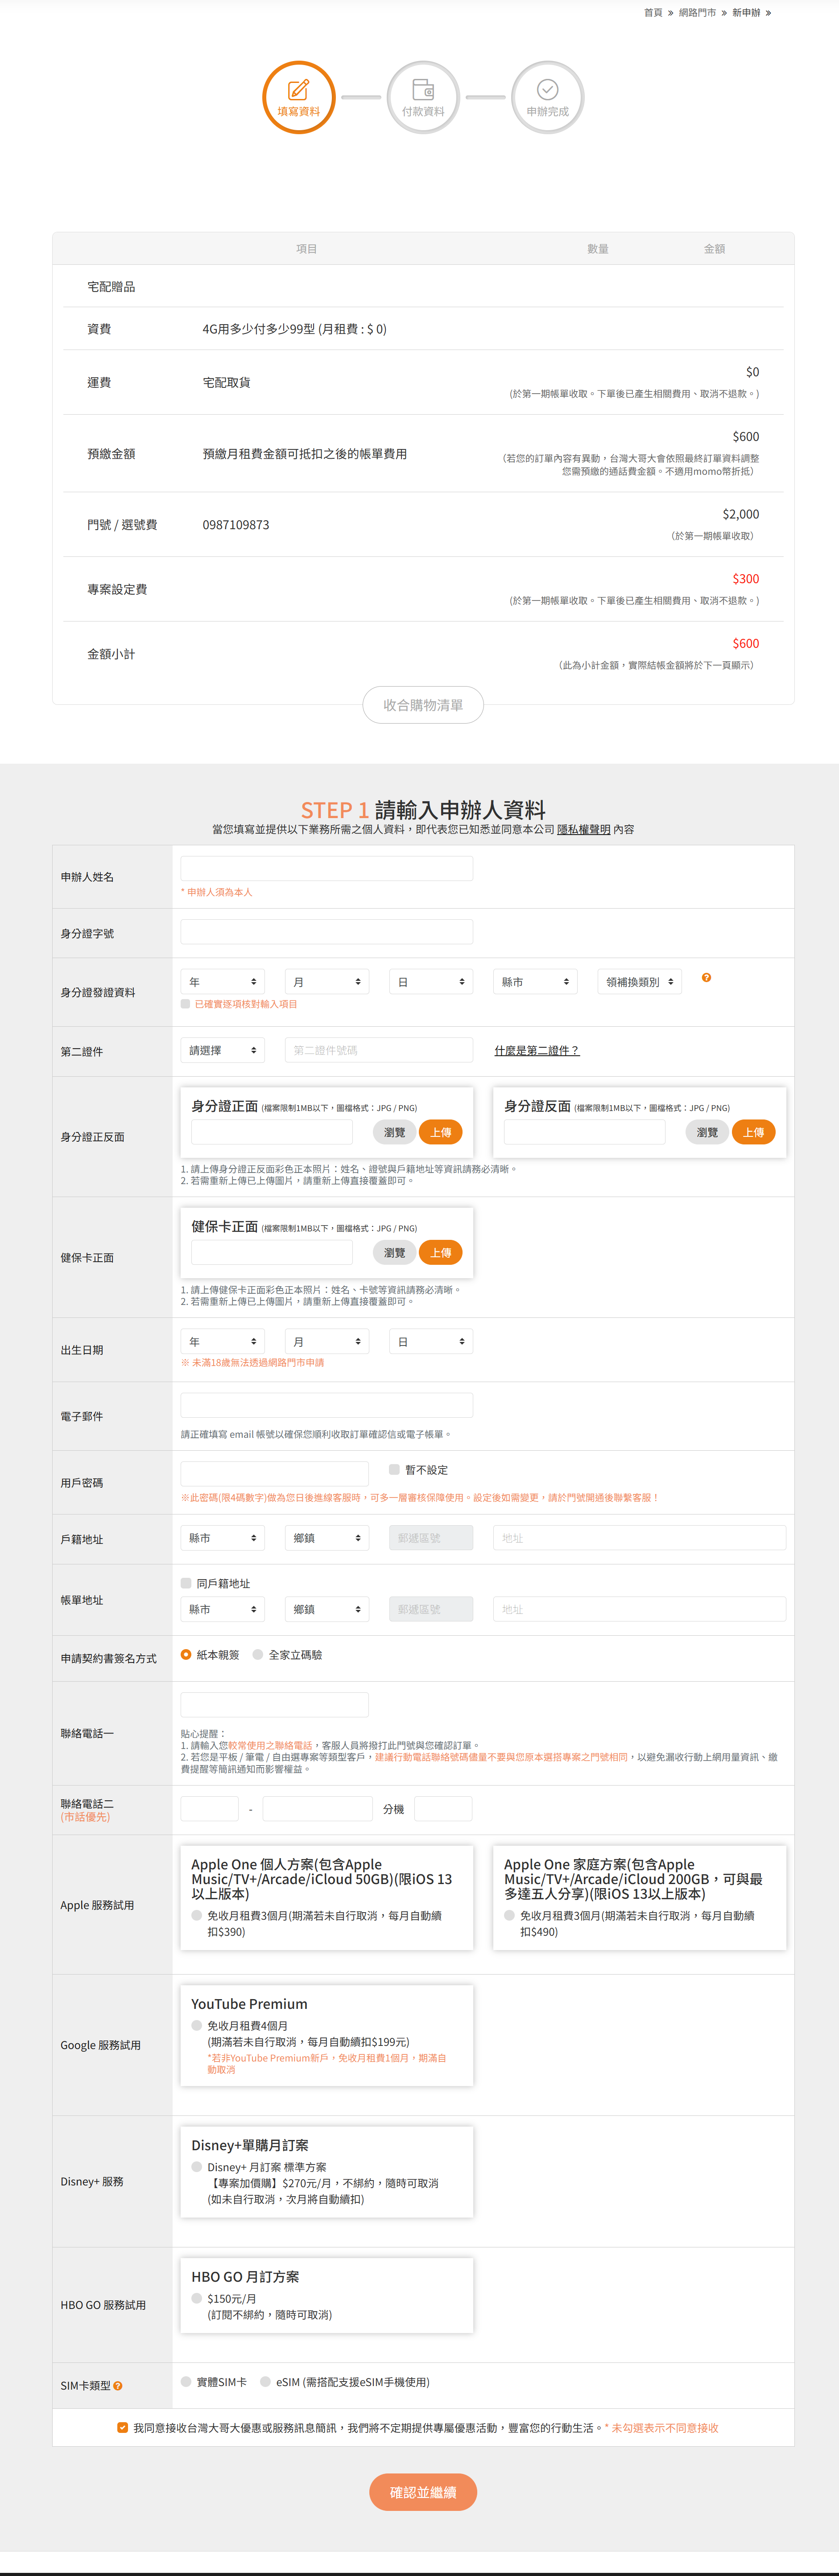Screen dimensions: 839x2576
Task: Open the 隱私權聲明 link
Action: (584, 829)
